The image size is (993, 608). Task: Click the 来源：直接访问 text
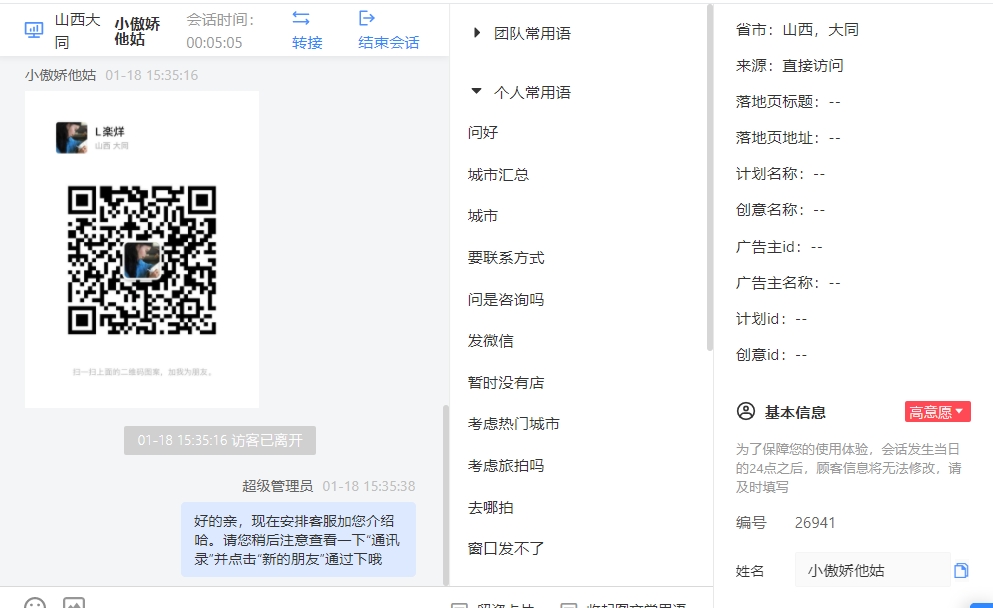click(x=789, y=66)
